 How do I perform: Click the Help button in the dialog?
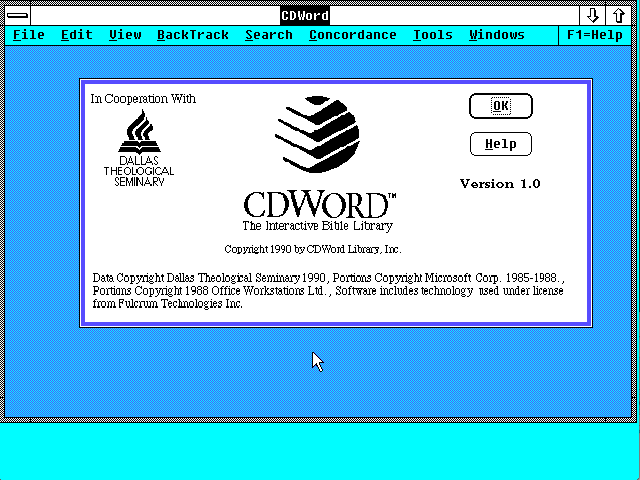click(x=501, y=144)
